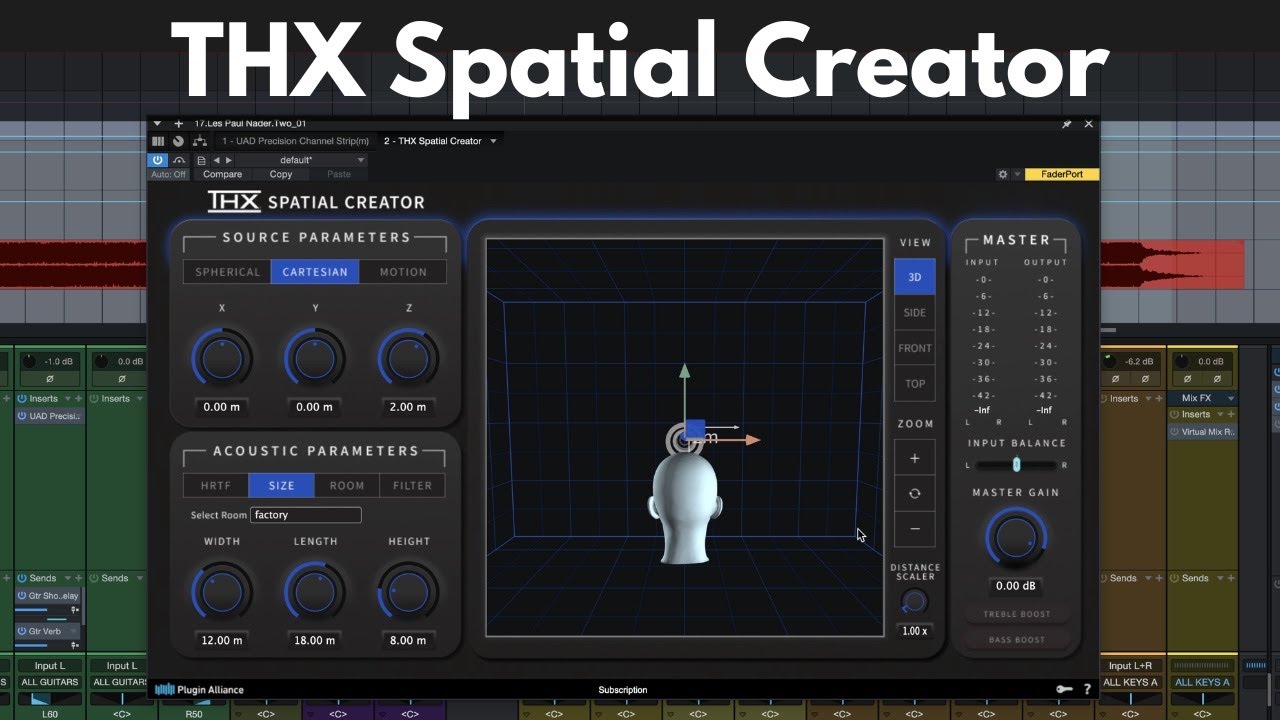This screenshot has height=720, width=1280.
Task: Click the Plugin Alliance logo
Action: 199,689
